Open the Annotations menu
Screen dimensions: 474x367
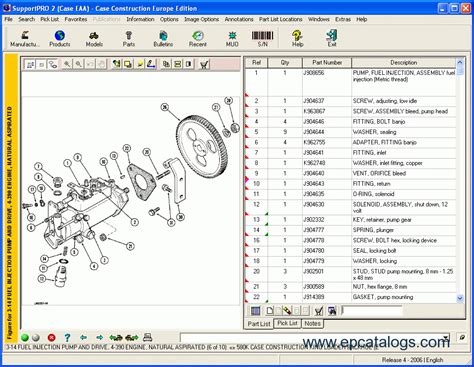239,19
